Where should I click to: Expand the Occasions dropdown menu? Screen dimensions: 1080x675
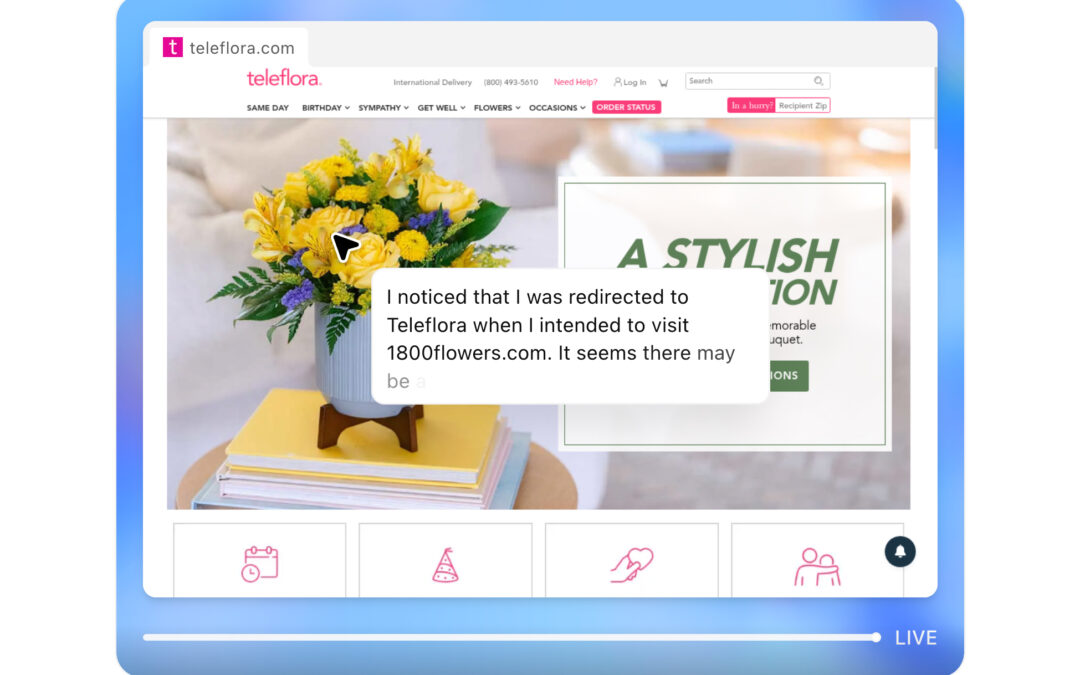[557, 108]
